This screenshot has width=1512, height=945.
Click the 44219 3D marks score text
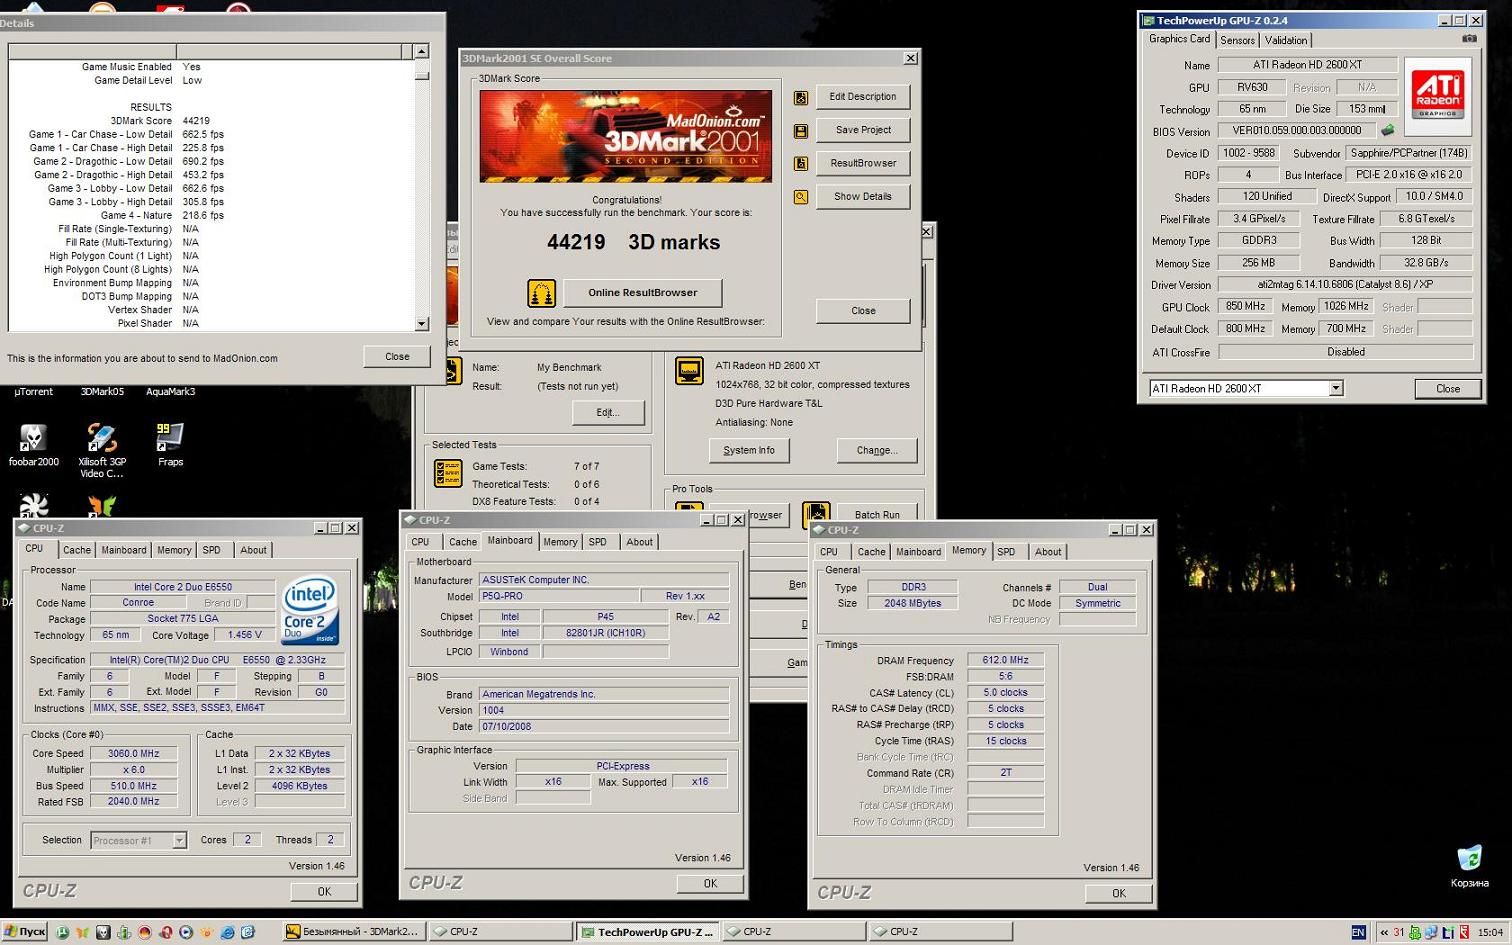pyautogui.click(x=633, y=242)
